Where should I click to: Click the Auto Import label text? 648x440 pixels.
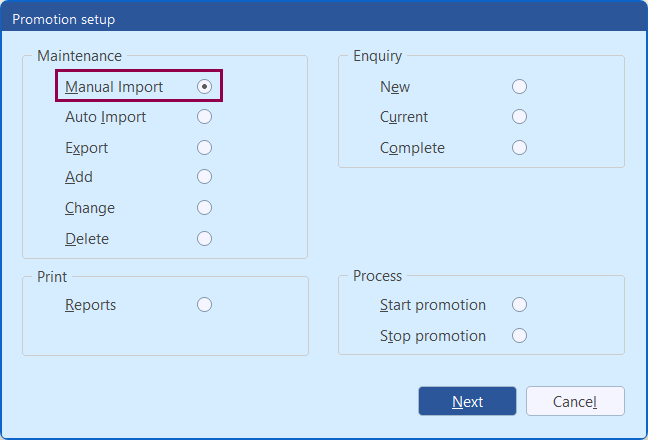coord(105,117)
